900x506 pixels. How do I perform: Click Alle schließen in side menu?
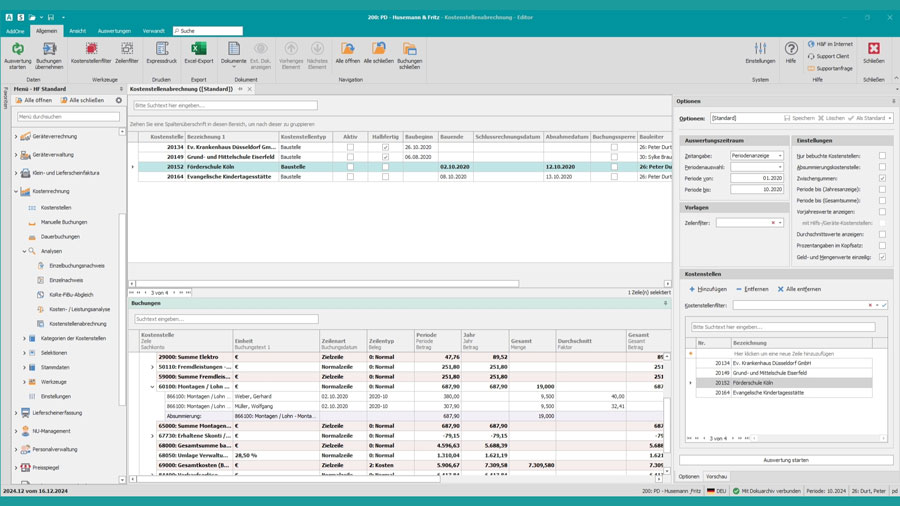pos(82,100)
